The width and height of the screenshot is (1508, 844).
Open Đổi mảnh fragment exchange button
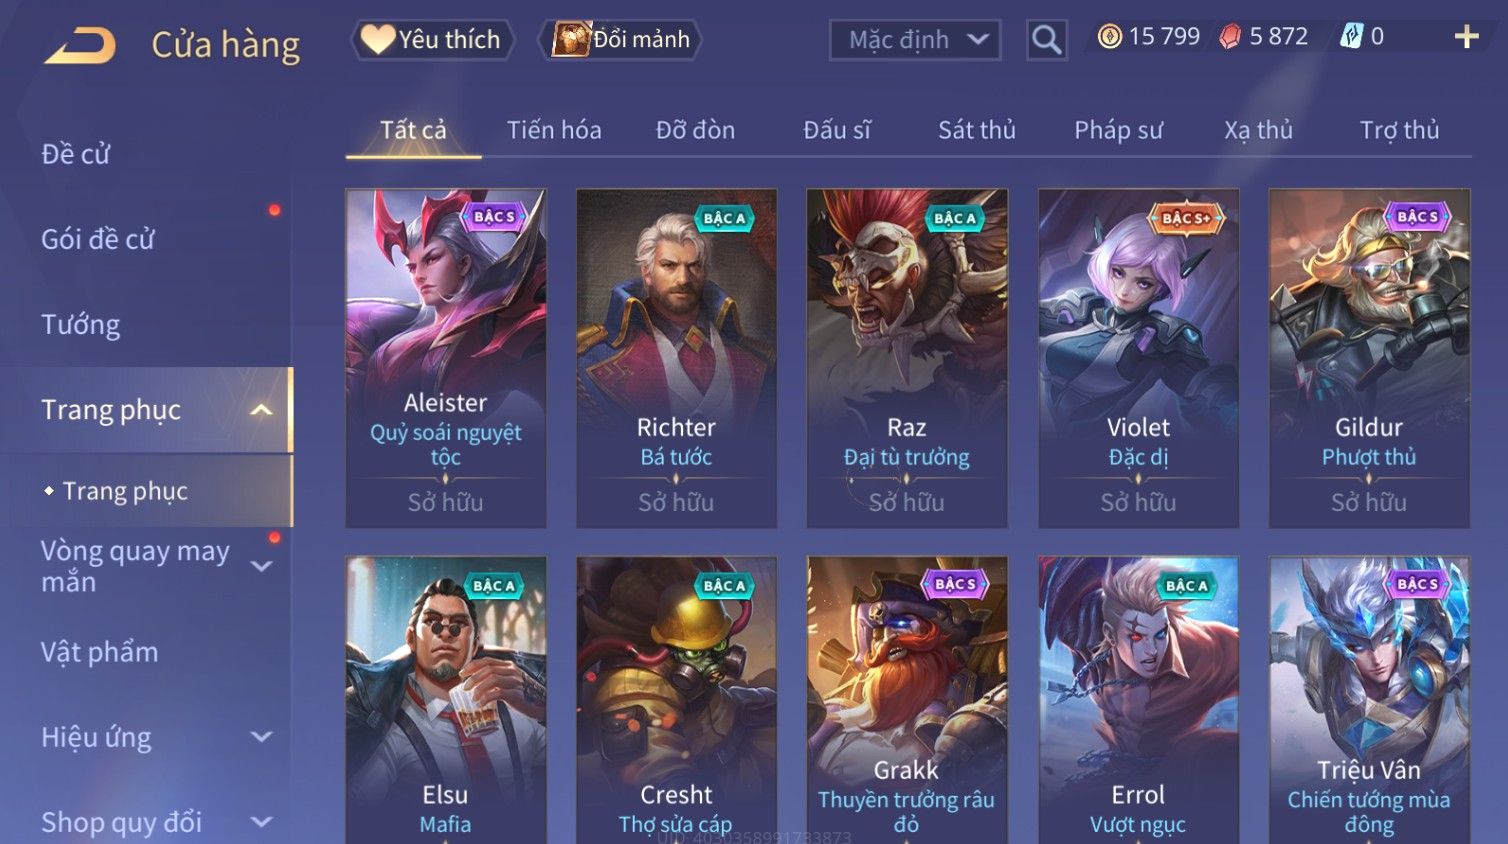click(x=620, y=40)
